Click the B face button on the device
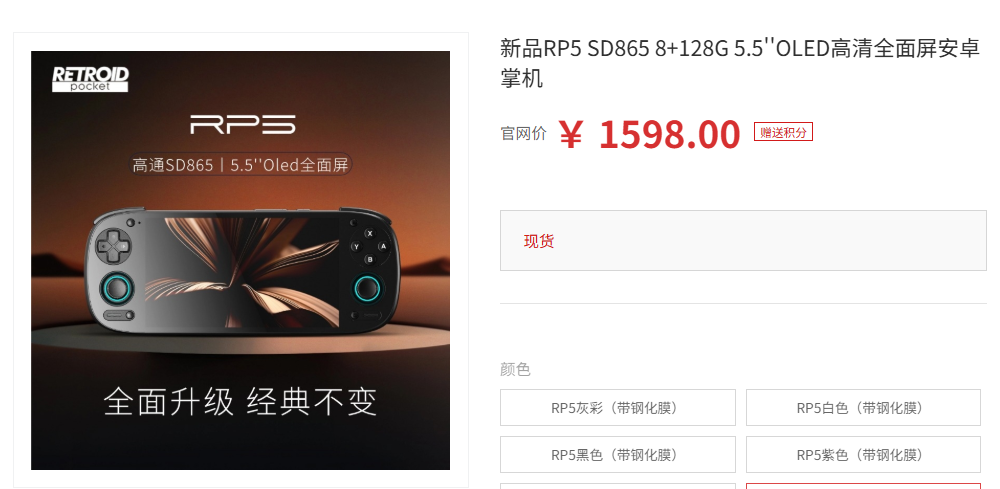This screenshot has width=1000, height=489. pyautogui.click(x=369, y=259)
